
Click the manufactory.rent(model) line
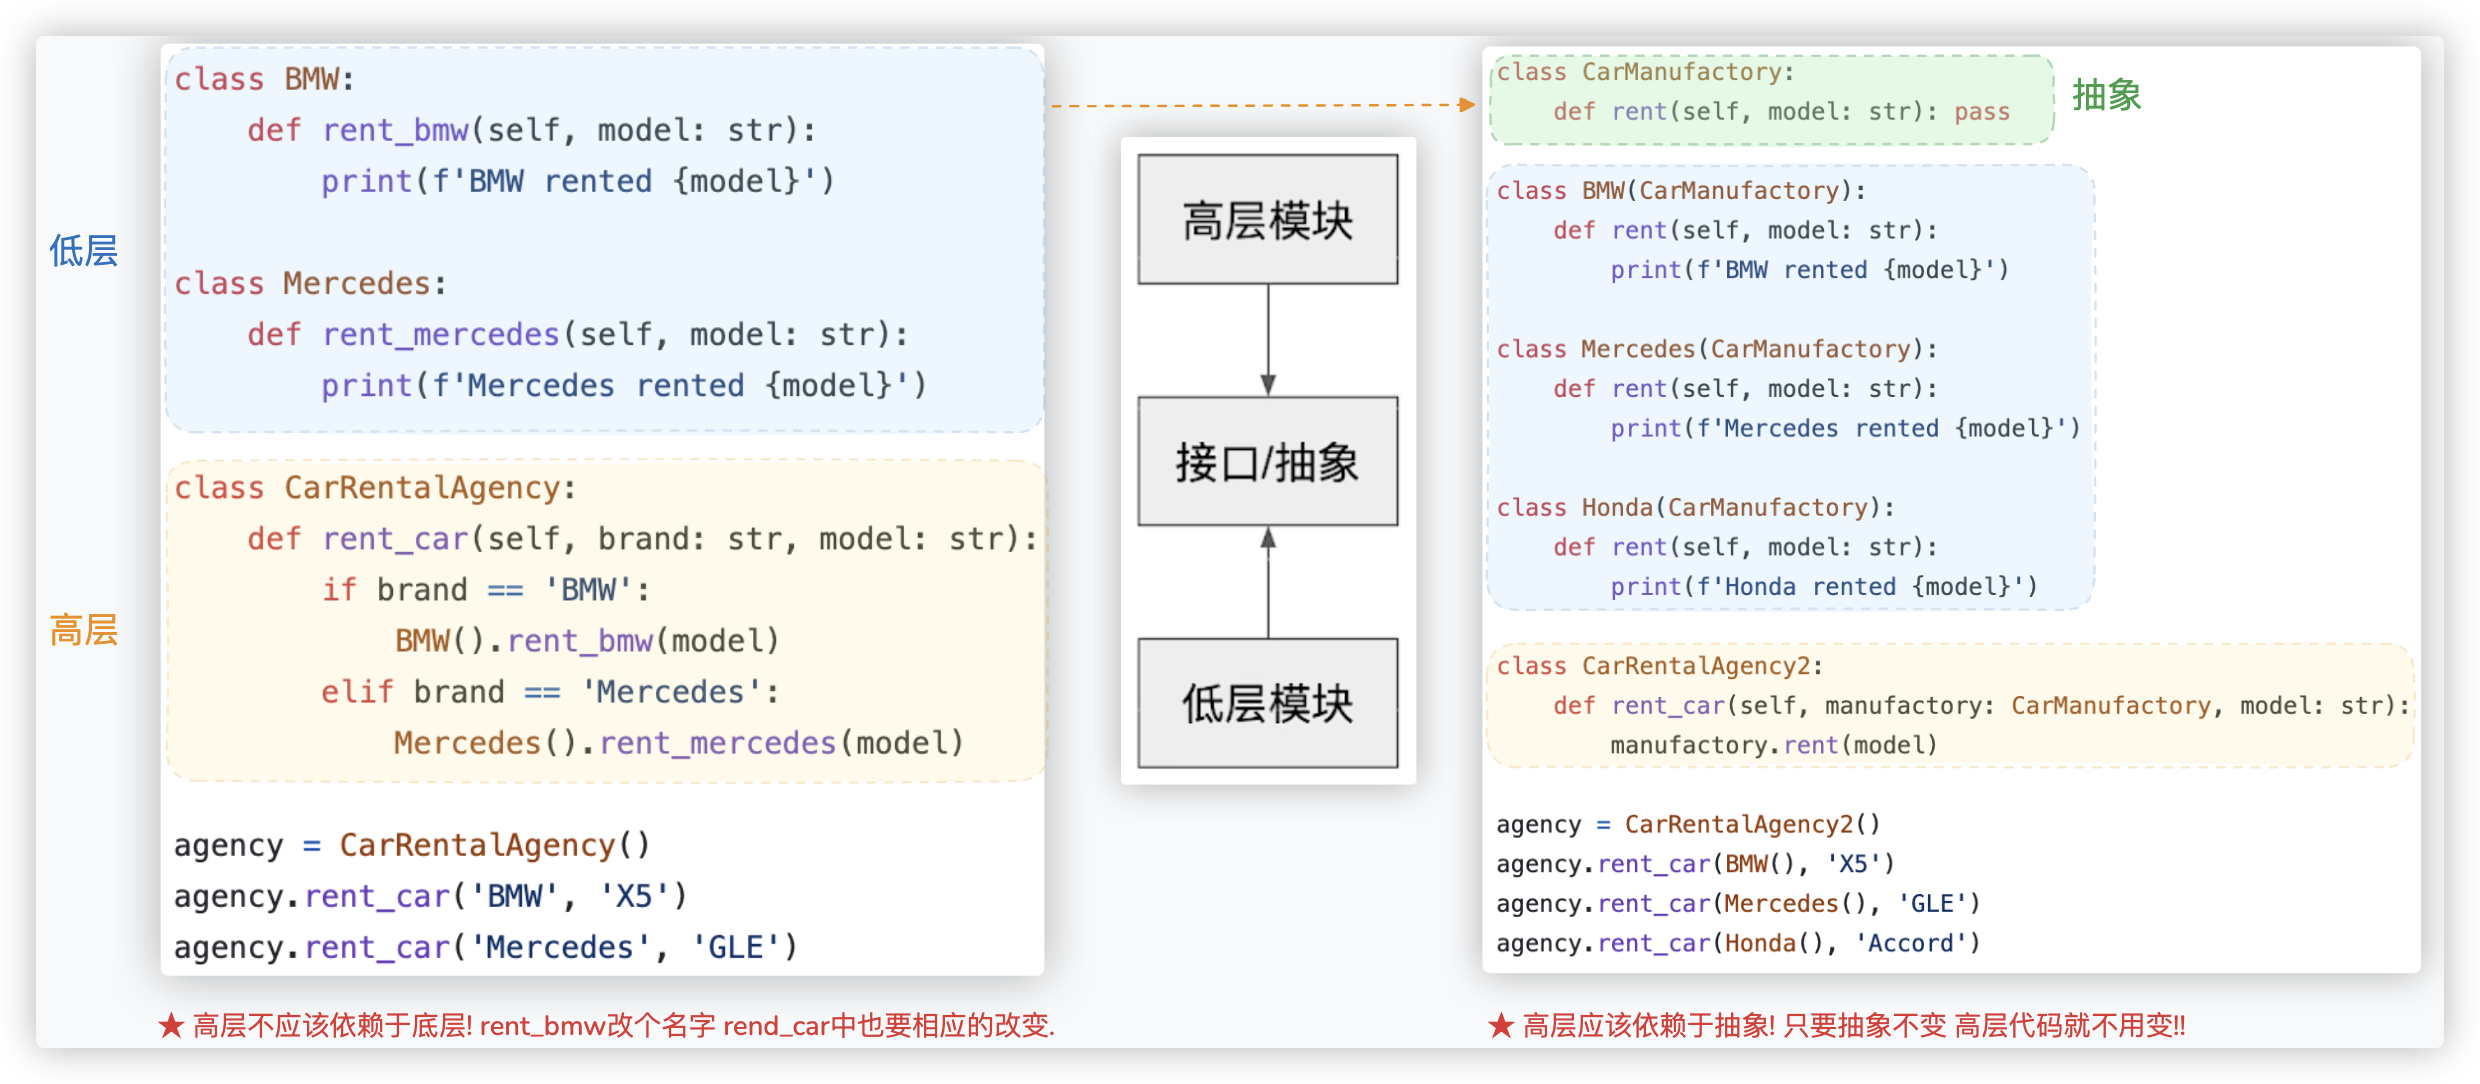(1773, 745)
